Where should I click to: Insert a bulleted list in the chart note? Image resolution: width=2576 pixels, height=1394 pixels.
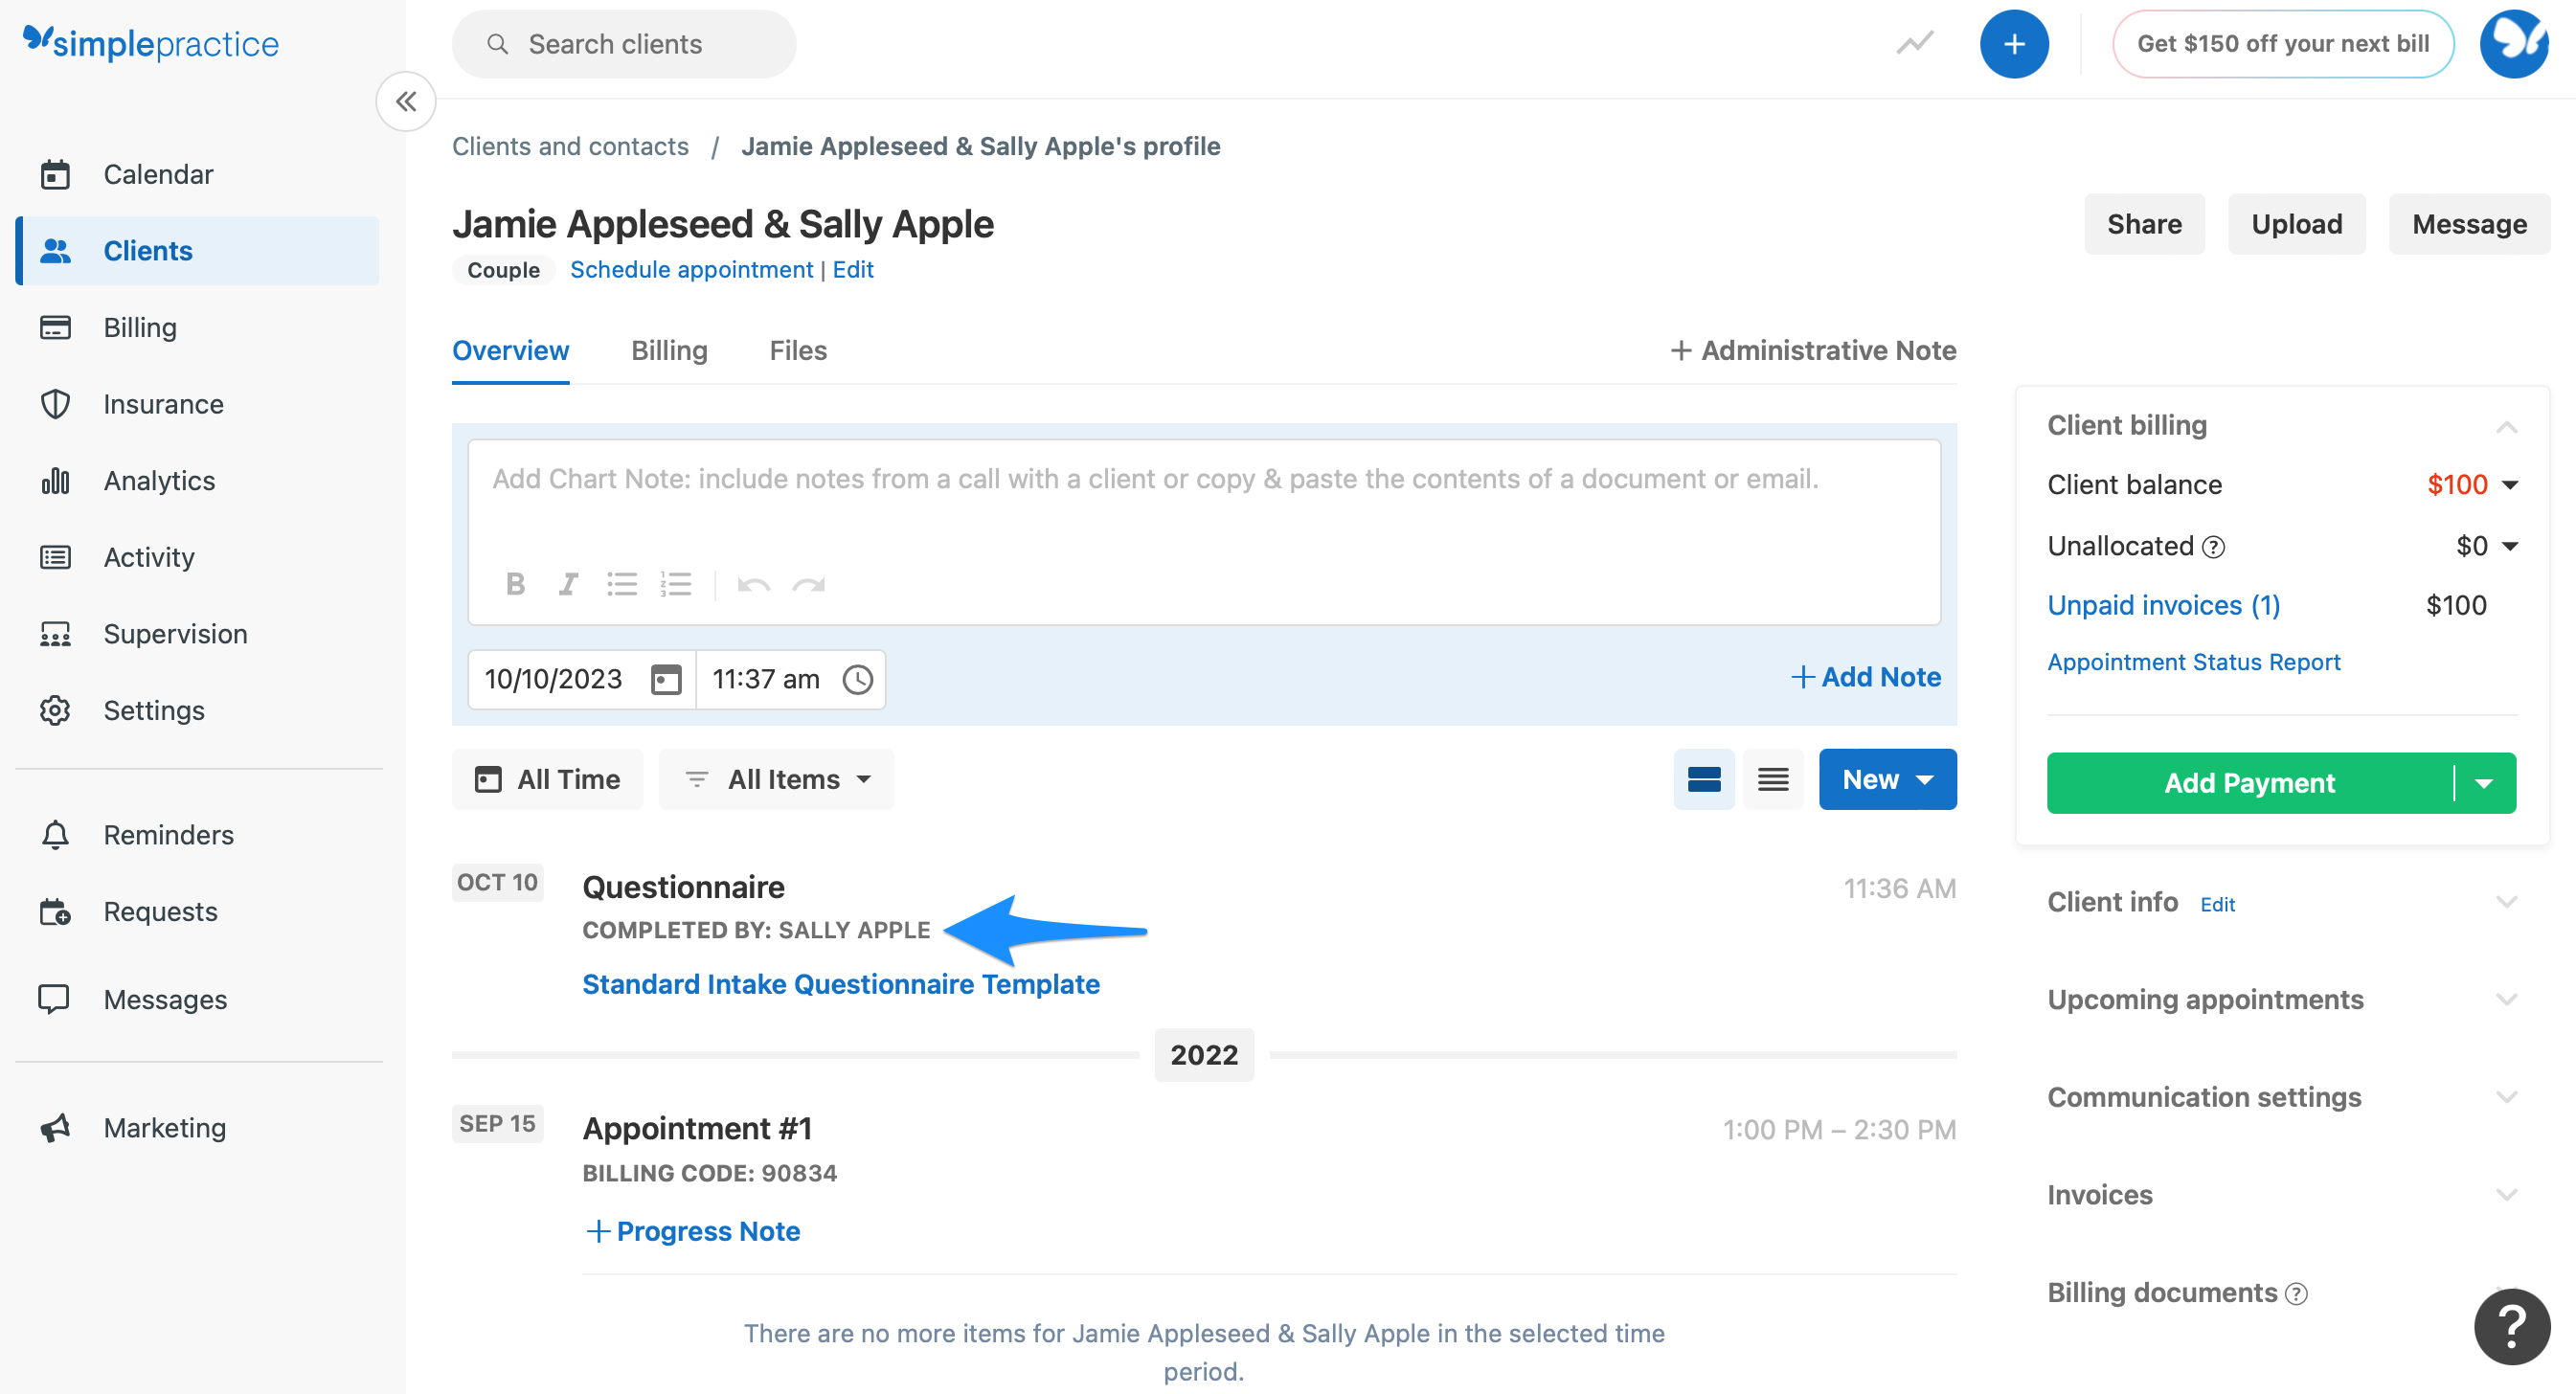tap(622, 584)
